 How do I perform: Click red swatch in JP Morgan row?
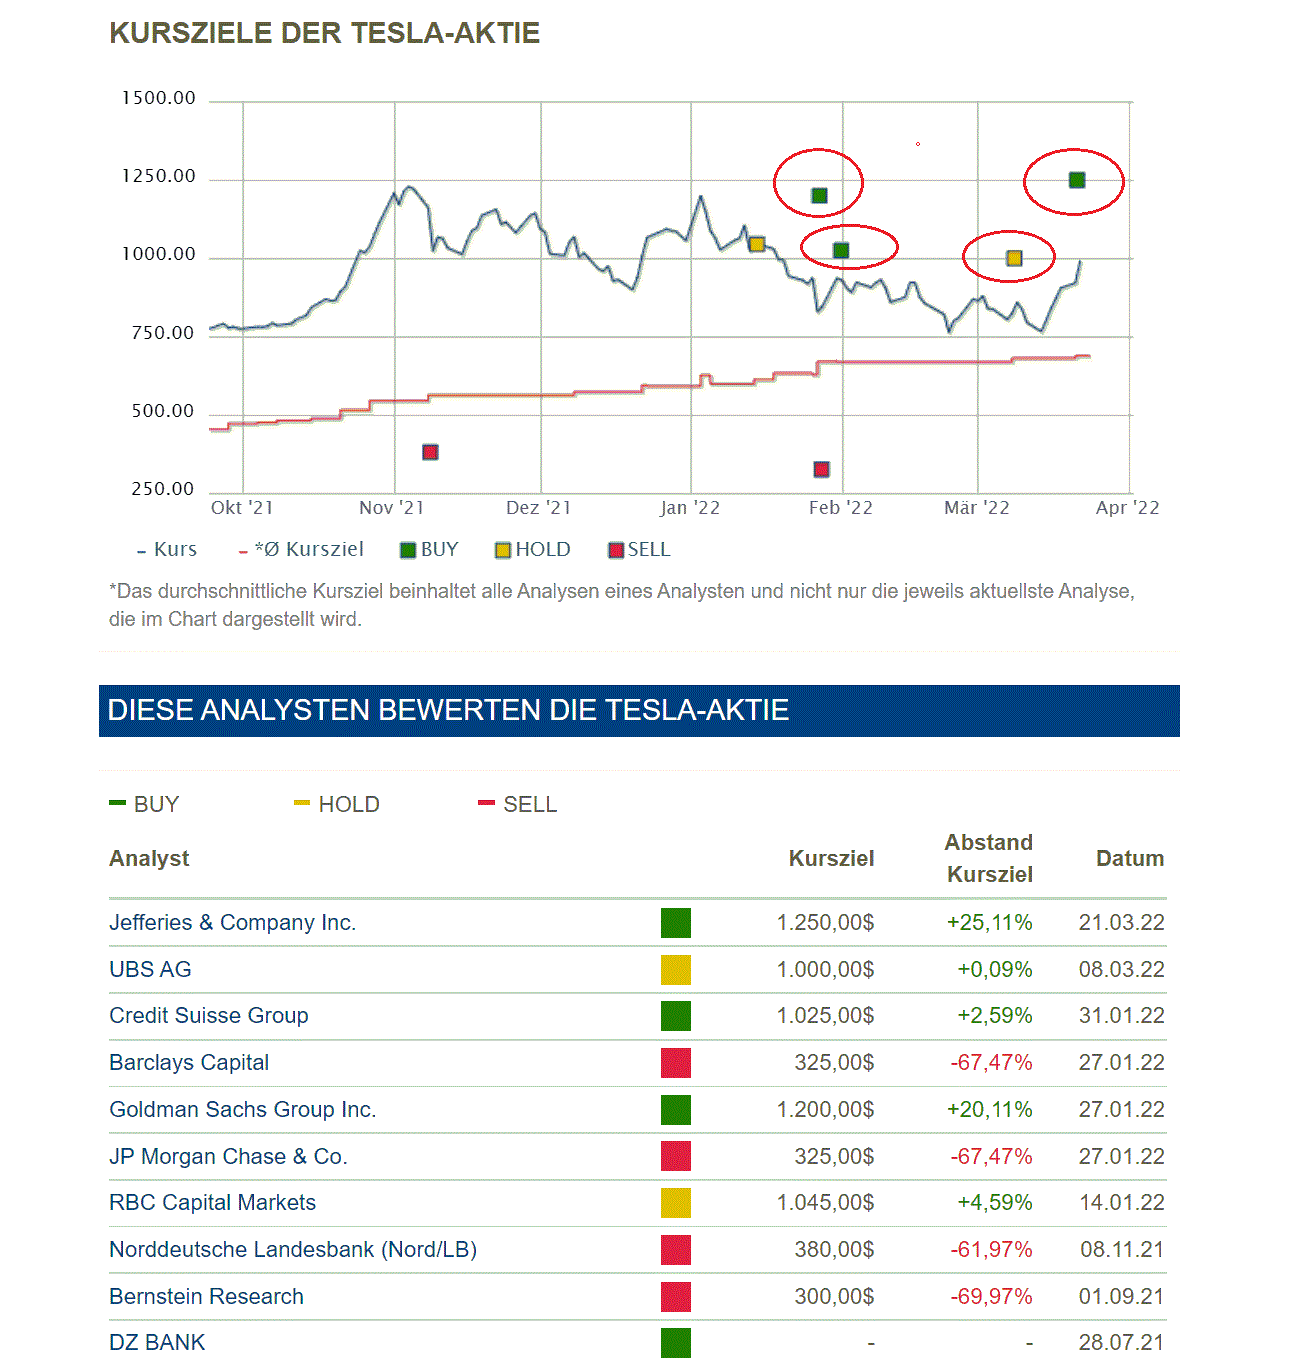(676, 1156)
